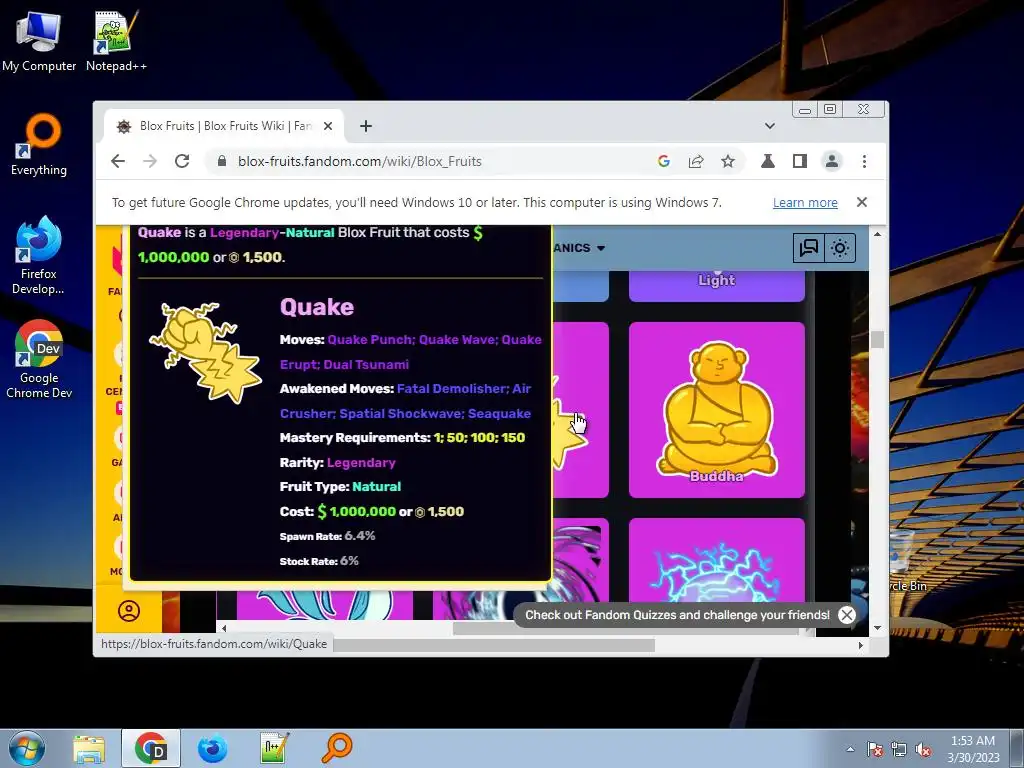
Task: Click the inner horizontal scroll left arrow
Action: pyautogui.click(x=224, y=628)
